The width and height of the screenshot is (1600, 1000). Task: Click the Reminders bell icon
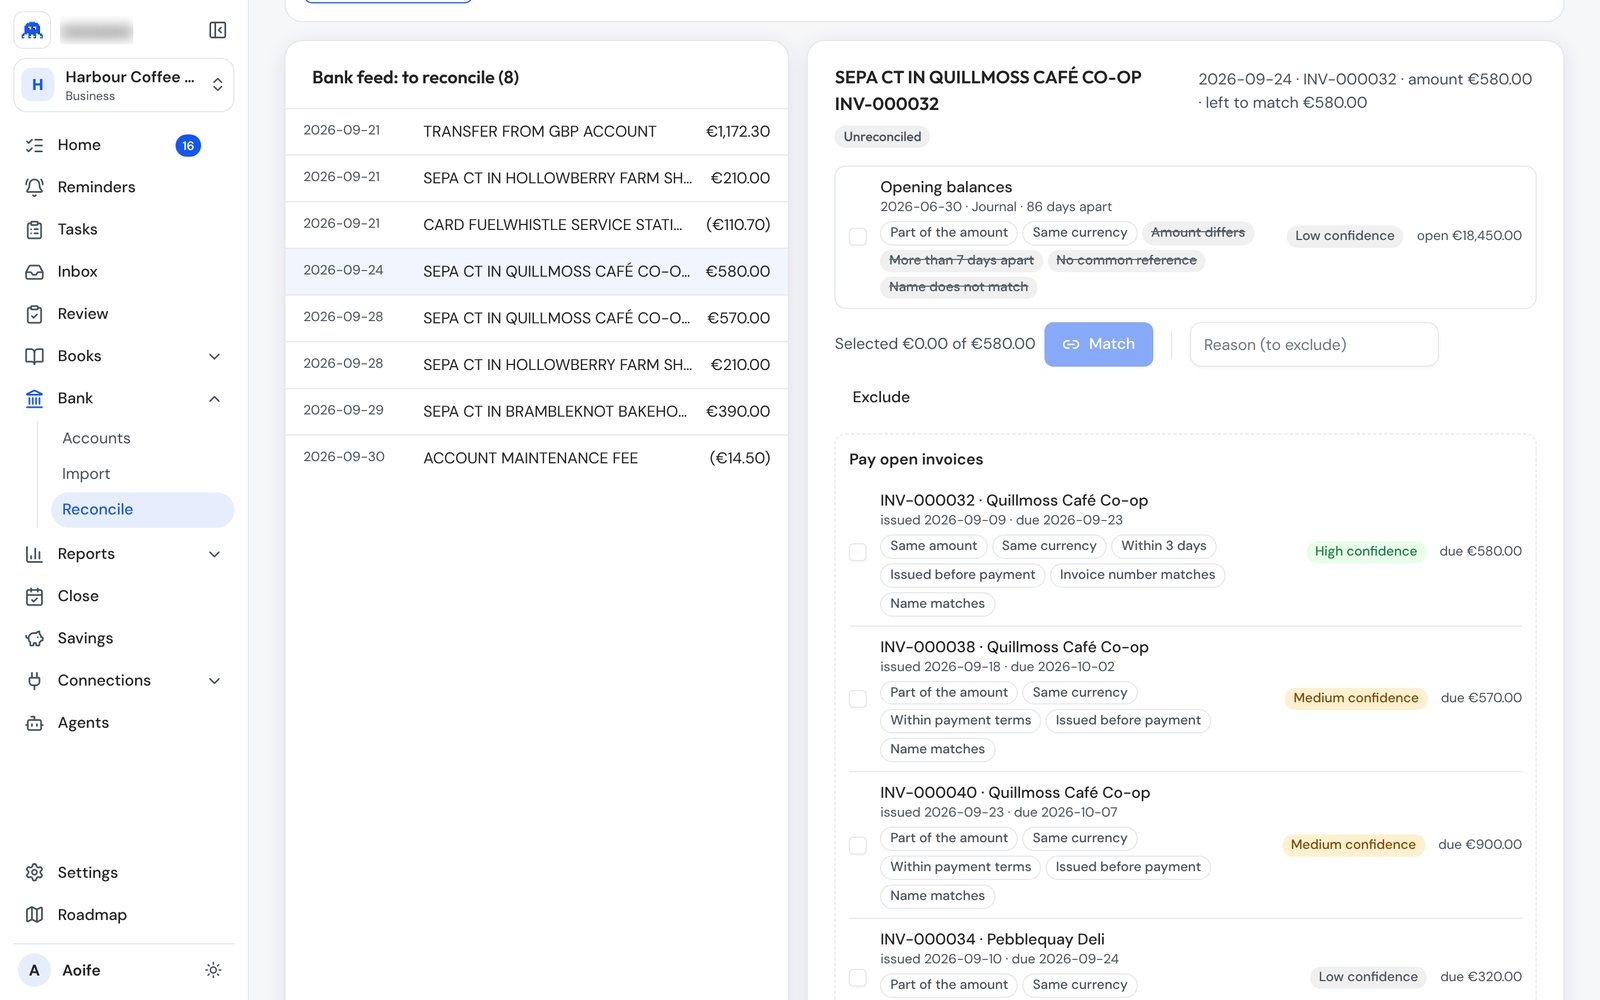coord(34,187)
